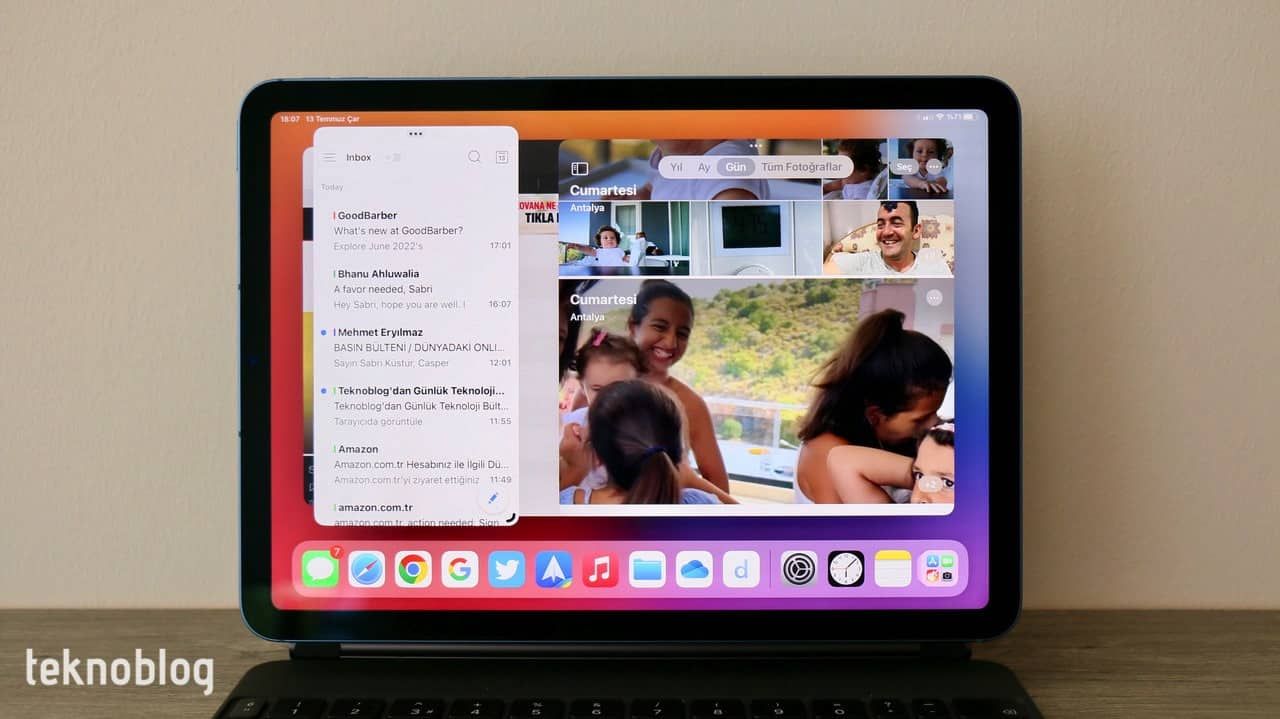Select the search icon in Mail

[474, 157]
